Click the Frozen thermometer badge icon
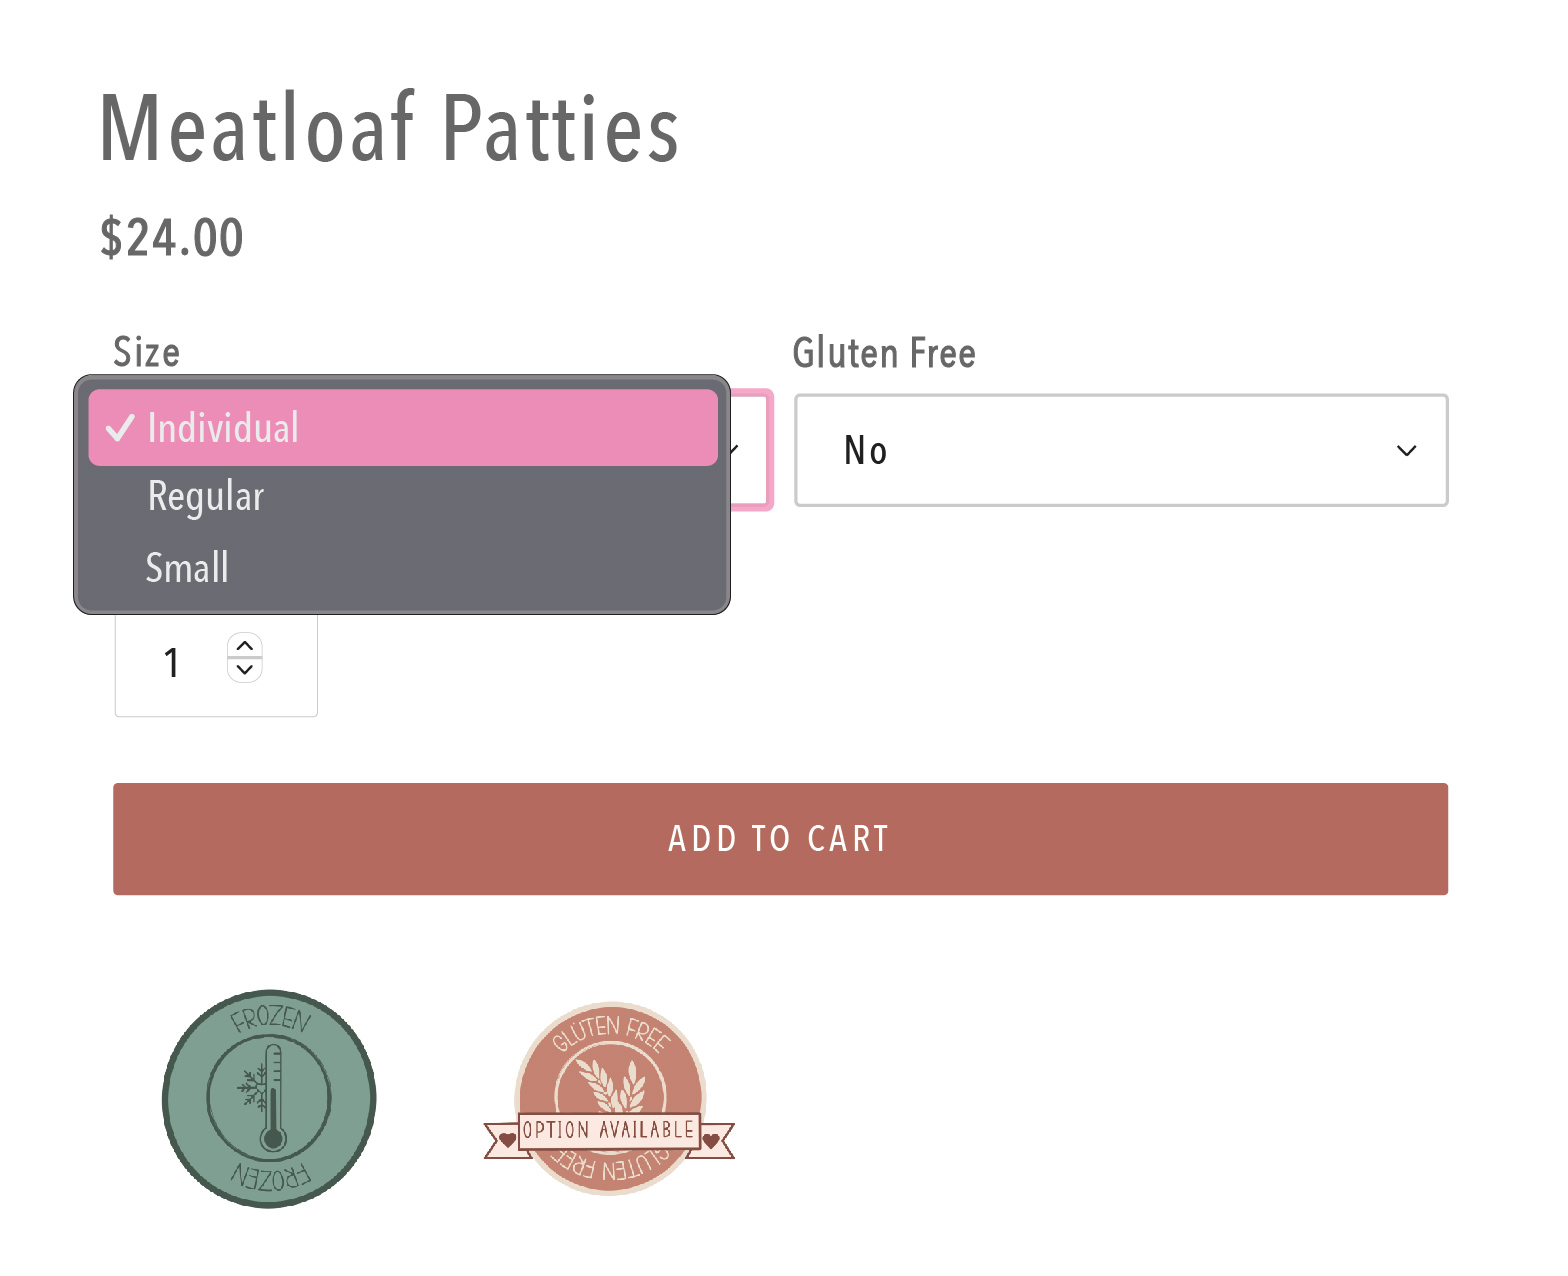This screenshot has width=1568, height=1276. (269, 1099)
